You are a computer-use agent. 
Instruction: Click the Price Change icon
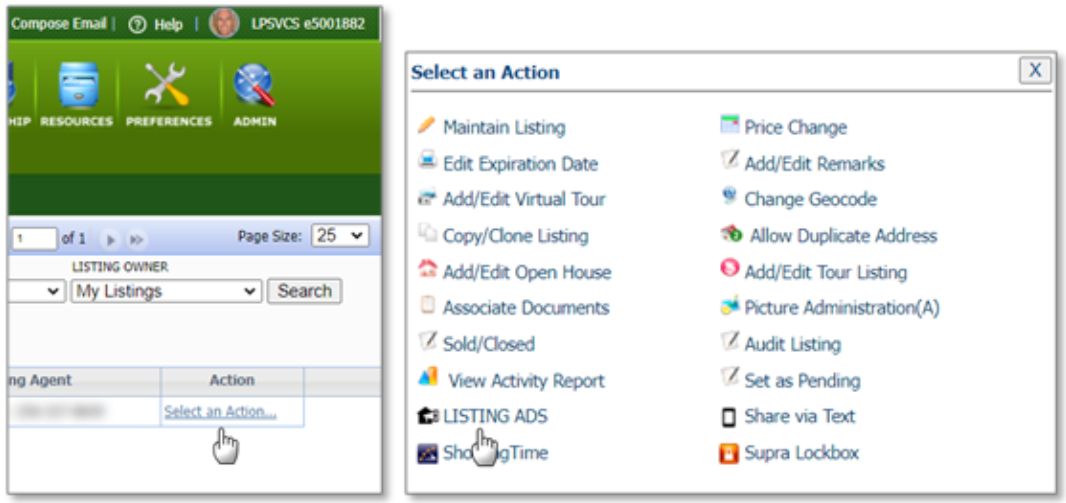pyautogui.click(x=729, y=126)
